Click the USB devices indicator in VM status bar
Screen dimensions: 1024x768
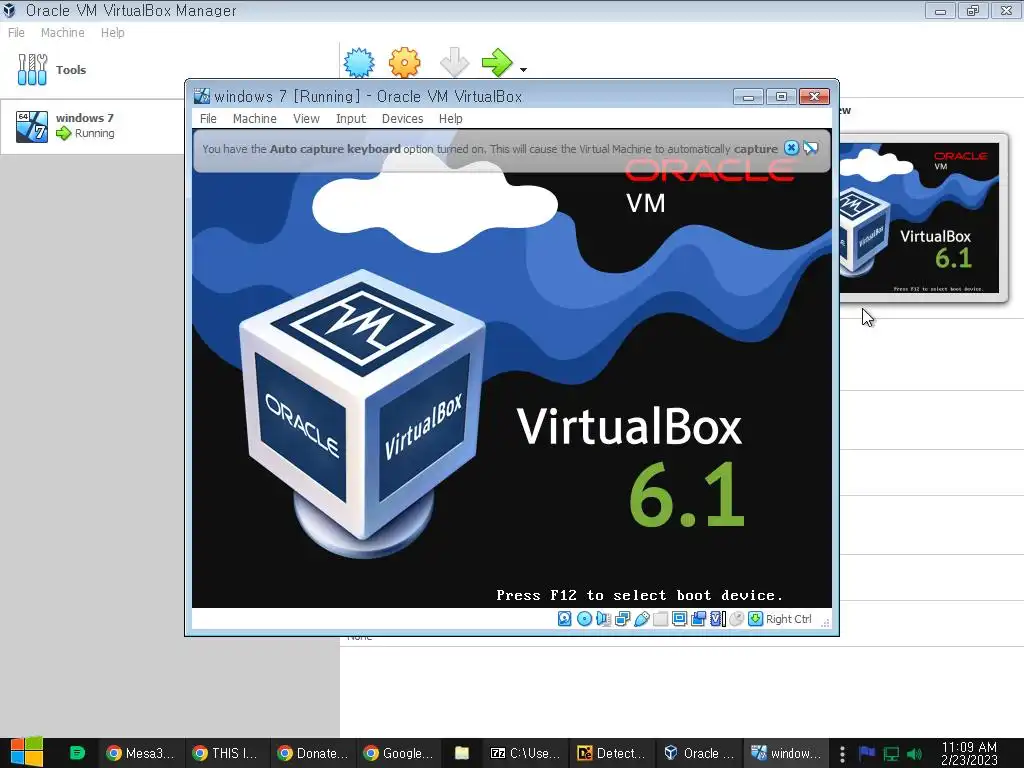tap(641, 618)
